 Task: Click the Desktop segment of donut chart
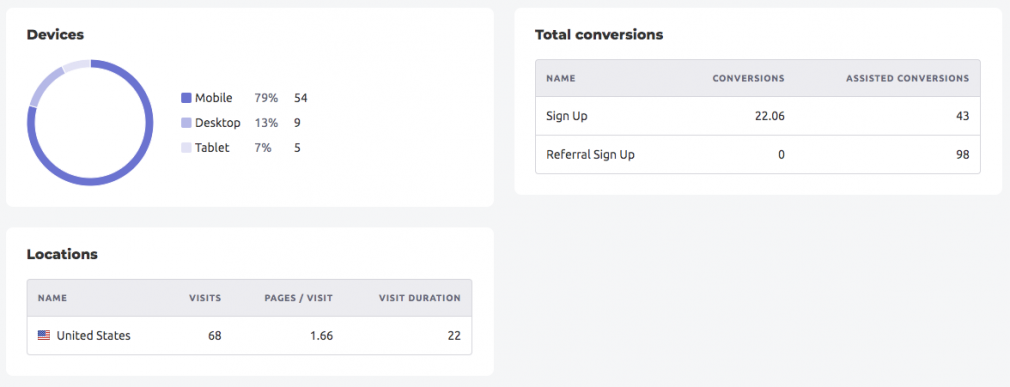44,84
